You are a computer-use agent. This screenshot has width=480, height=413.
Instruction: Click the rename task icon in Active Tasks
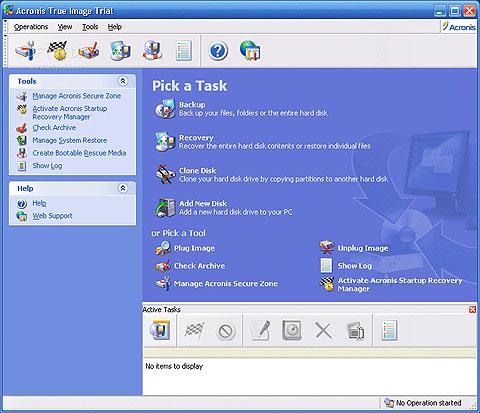(x=355, y=331)
